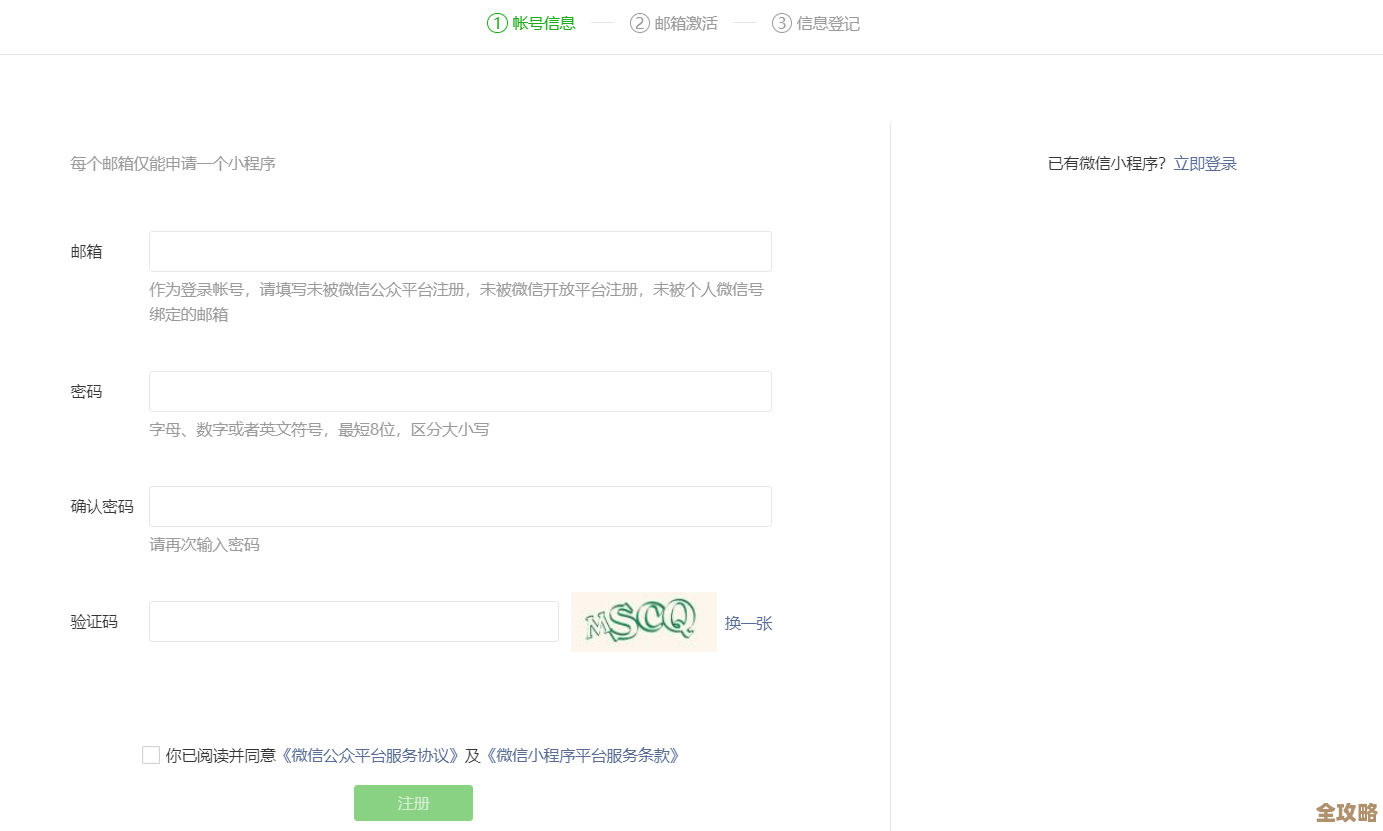Enable the service agreement checkbox
1383x831 pixels.
point(150,754)
